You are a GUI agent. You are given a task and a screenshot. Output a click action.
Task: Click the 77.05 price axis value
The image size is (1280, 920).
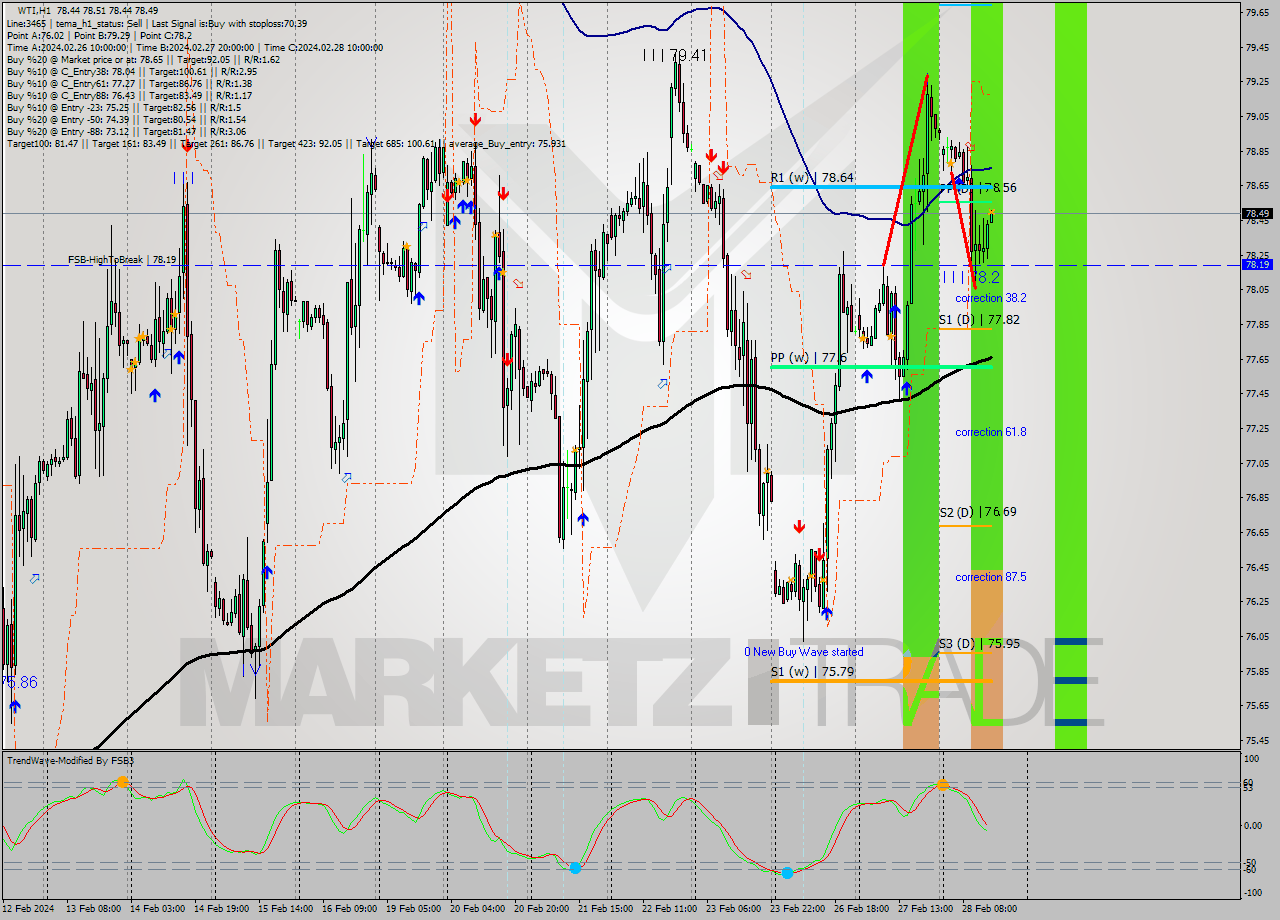point(1257,463)
